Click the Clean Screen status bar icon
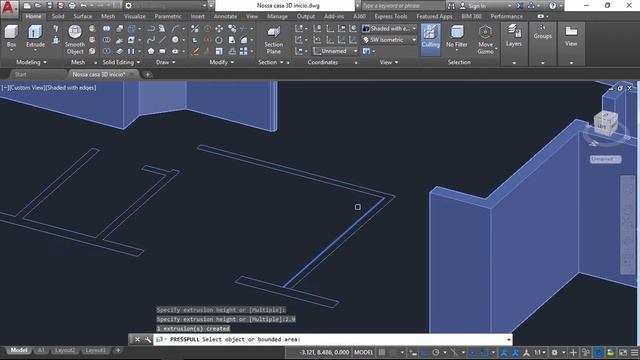 [623, 352]
